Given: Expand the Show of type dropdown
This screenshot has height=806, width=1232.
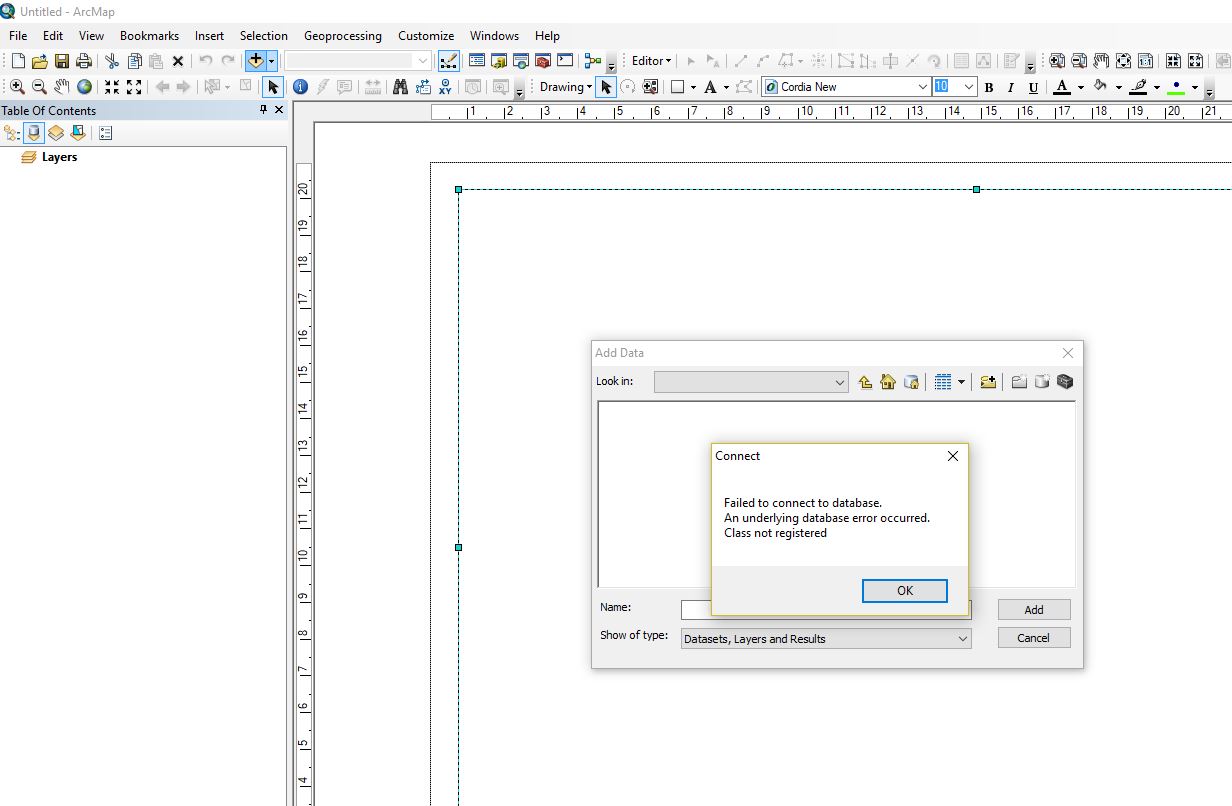Looking at the screenshot, I should point(962,639).
